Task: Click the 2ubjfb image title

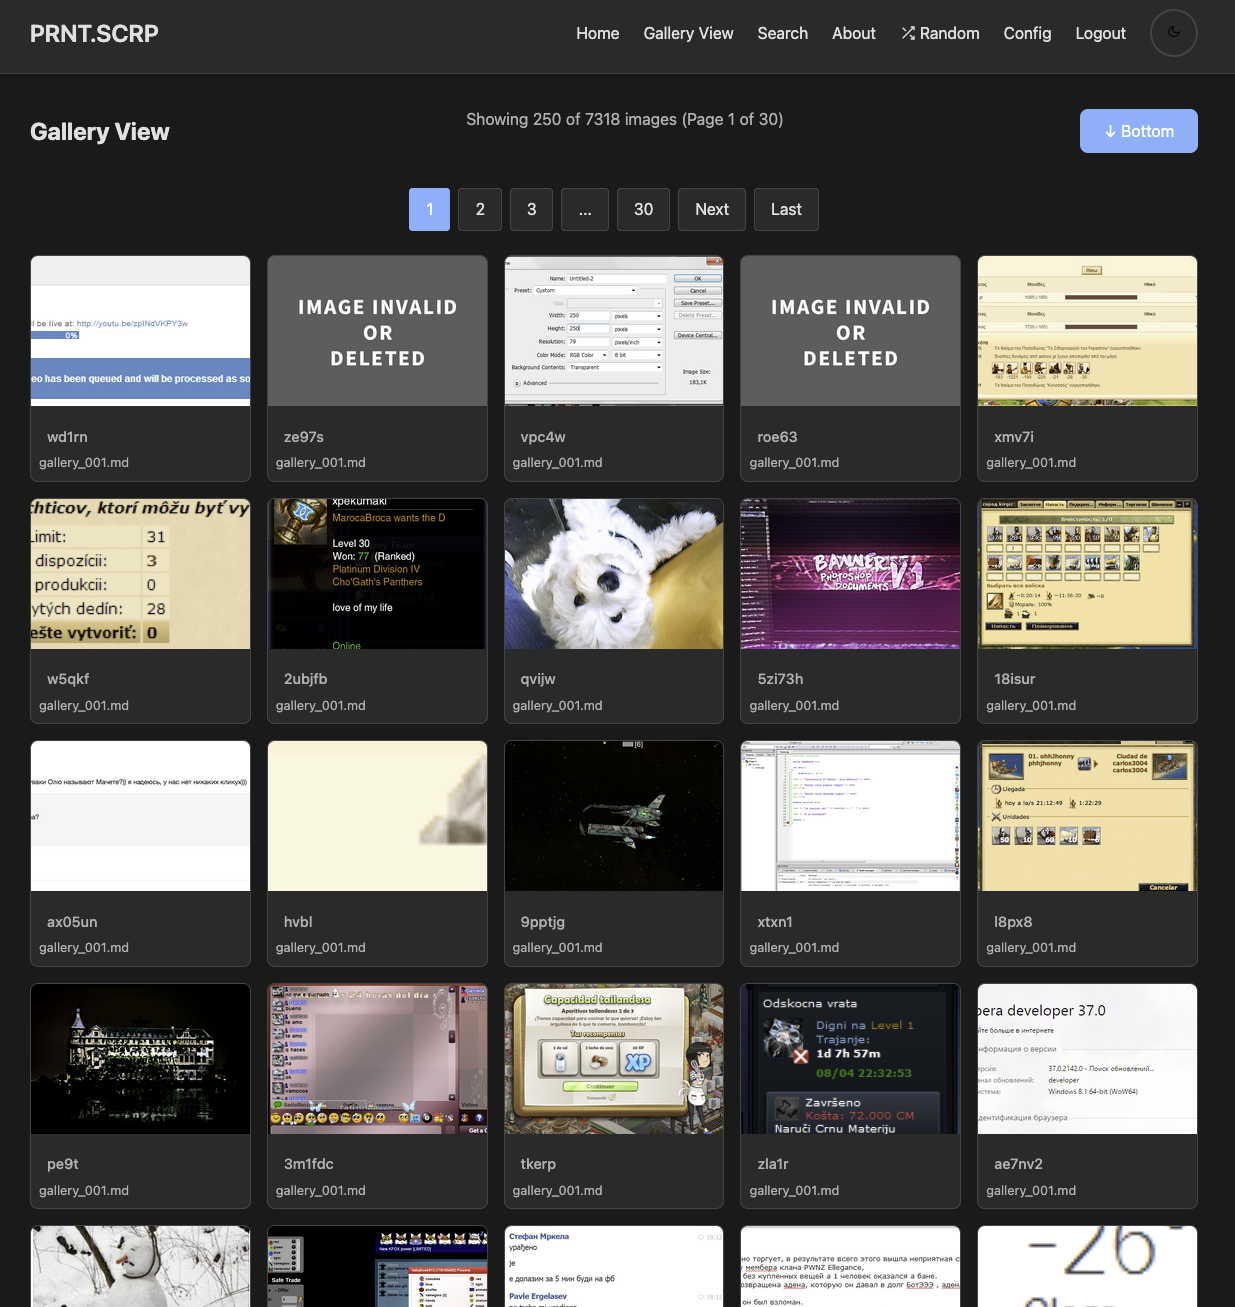Action: (305, 679)
